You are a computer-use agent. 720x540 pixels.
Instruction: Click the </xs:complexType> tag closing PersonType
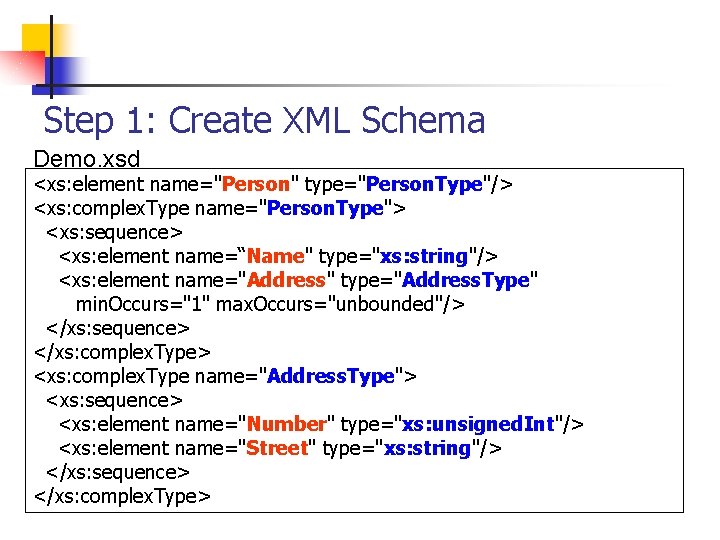click(x=122, y=352)
